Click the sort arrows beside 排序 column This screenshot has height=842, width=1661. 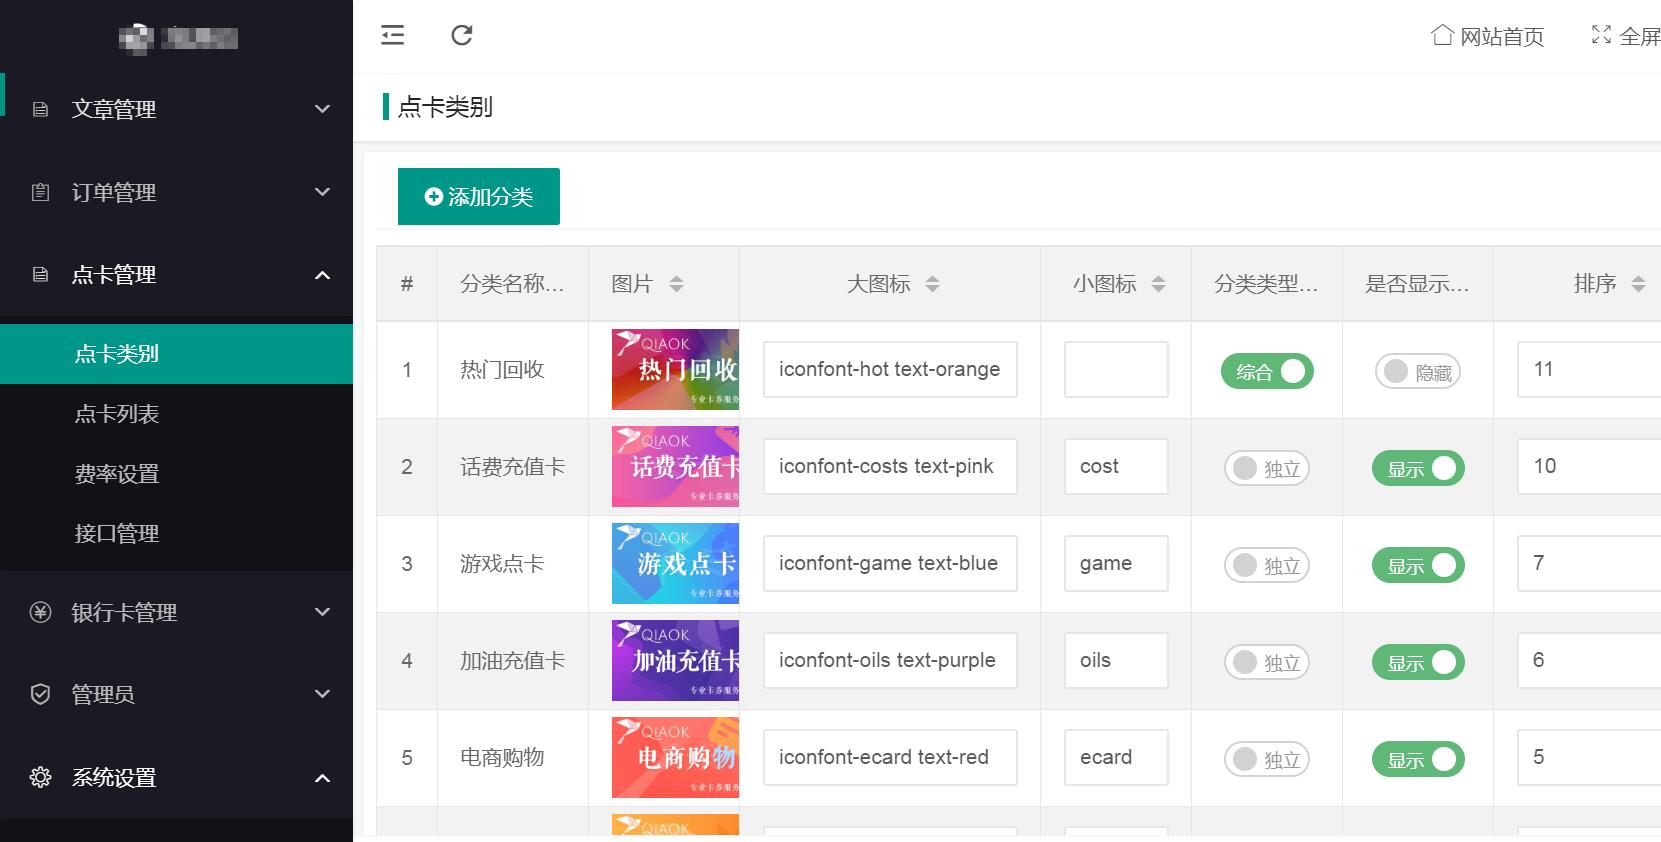point(1638,284)
